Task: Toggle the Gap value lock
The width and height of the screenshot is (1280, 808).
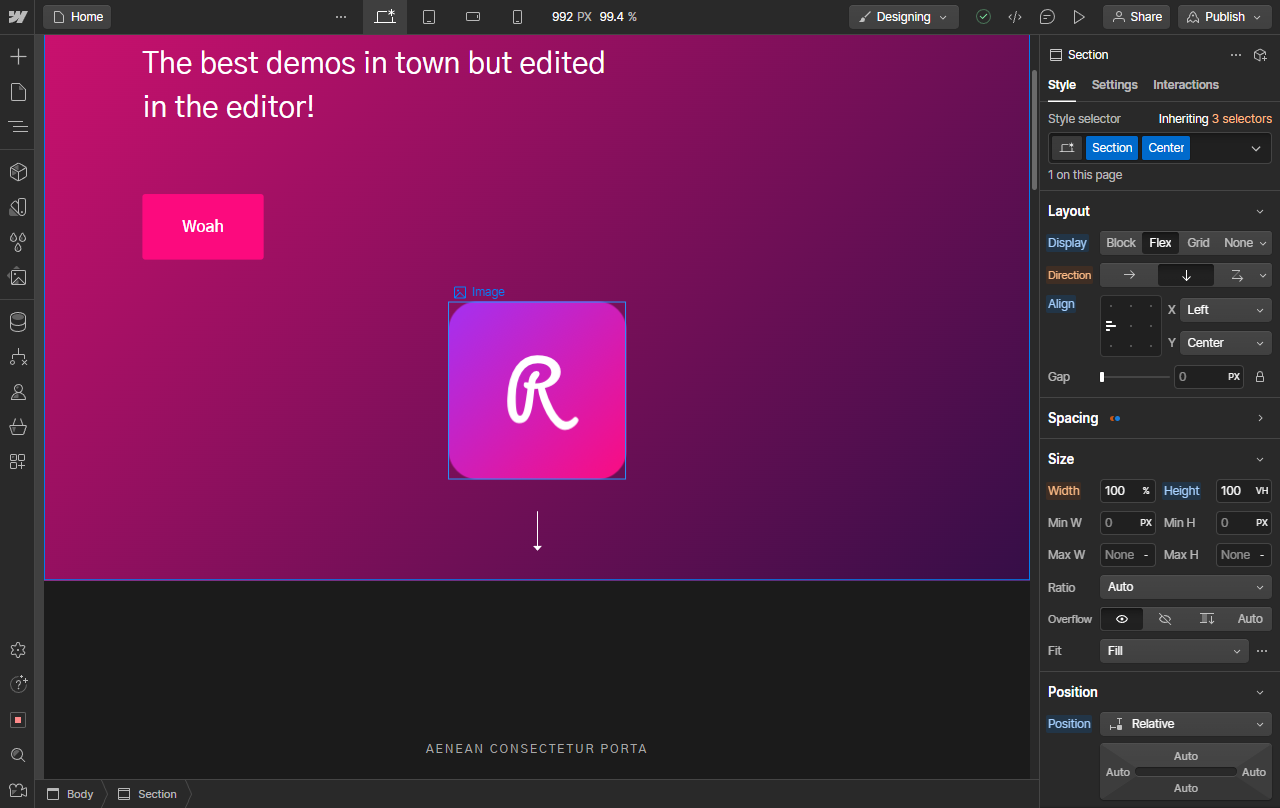Action: (x=1260, y=377)
